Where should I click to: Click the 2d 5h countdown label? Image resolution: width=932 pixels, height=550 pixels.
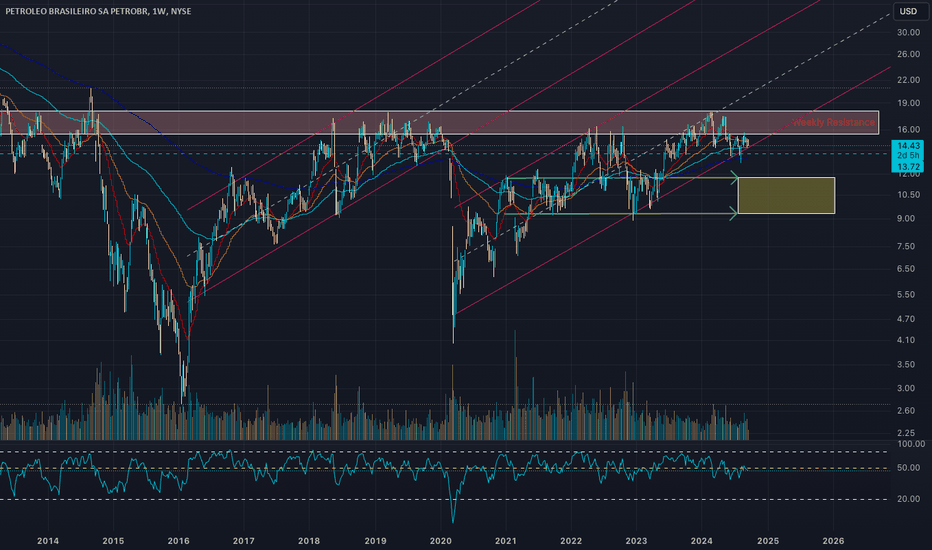909,156
